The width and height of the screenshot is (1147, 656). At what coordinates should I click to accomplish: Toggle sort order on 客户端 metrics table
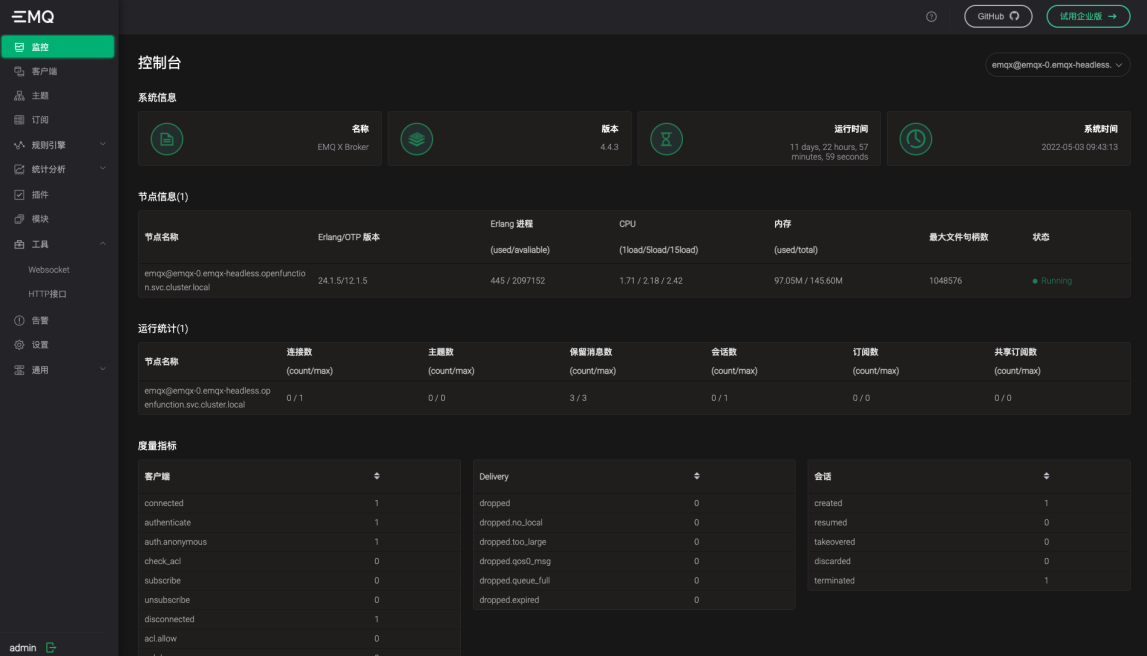(x=378, y=476)
